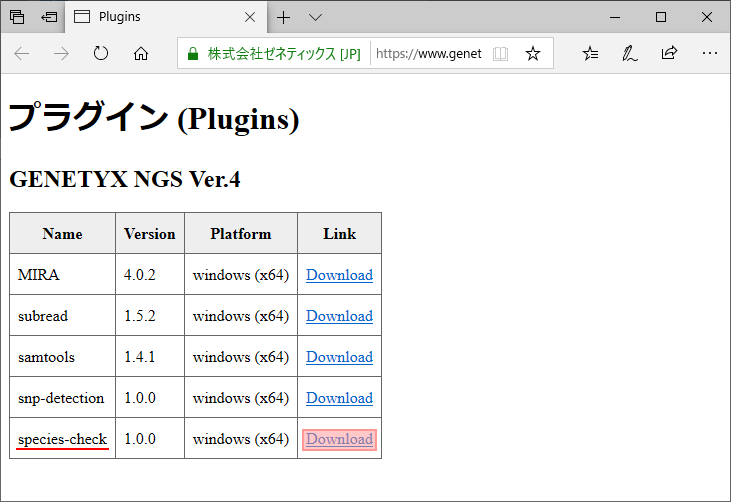This screenshot has height=502, width=731.
Task: Download the samtools plugin
Action: pyautogui.click(x=339, y=357)
